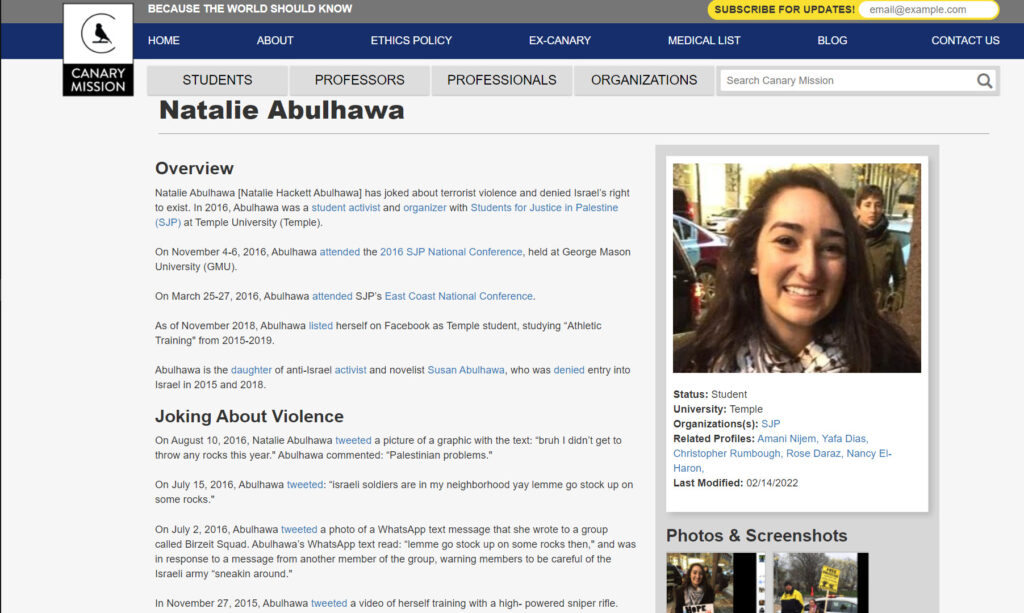The image size is (1024, 613).
Task: Focus the Search Canary Mission field
Action: click(848, 81)
